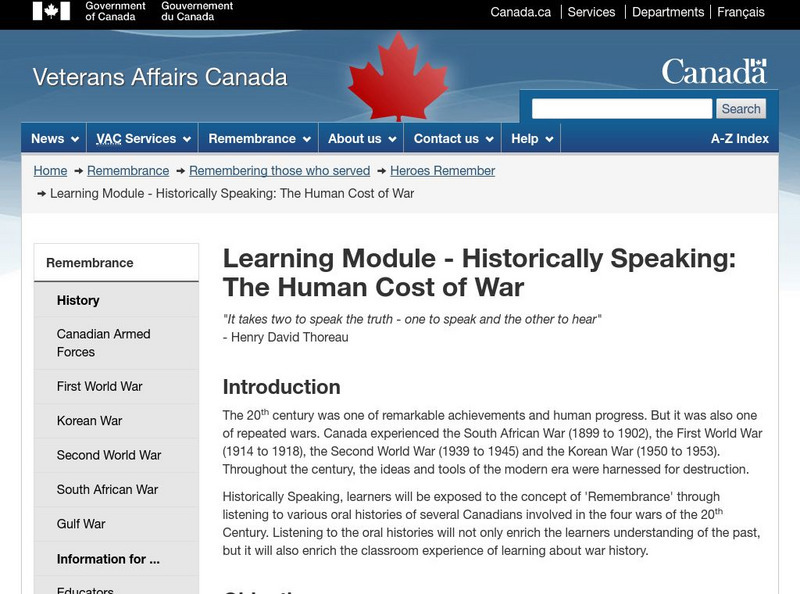Open the Contact us menu
800x594 pixels.
(x=453, y=139)
